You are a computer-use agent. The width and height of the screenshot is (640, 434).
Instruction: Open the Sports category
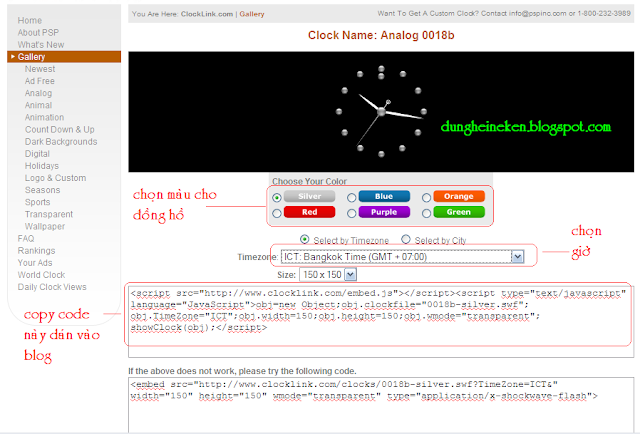pyautogui.click(x=38, y=202)
